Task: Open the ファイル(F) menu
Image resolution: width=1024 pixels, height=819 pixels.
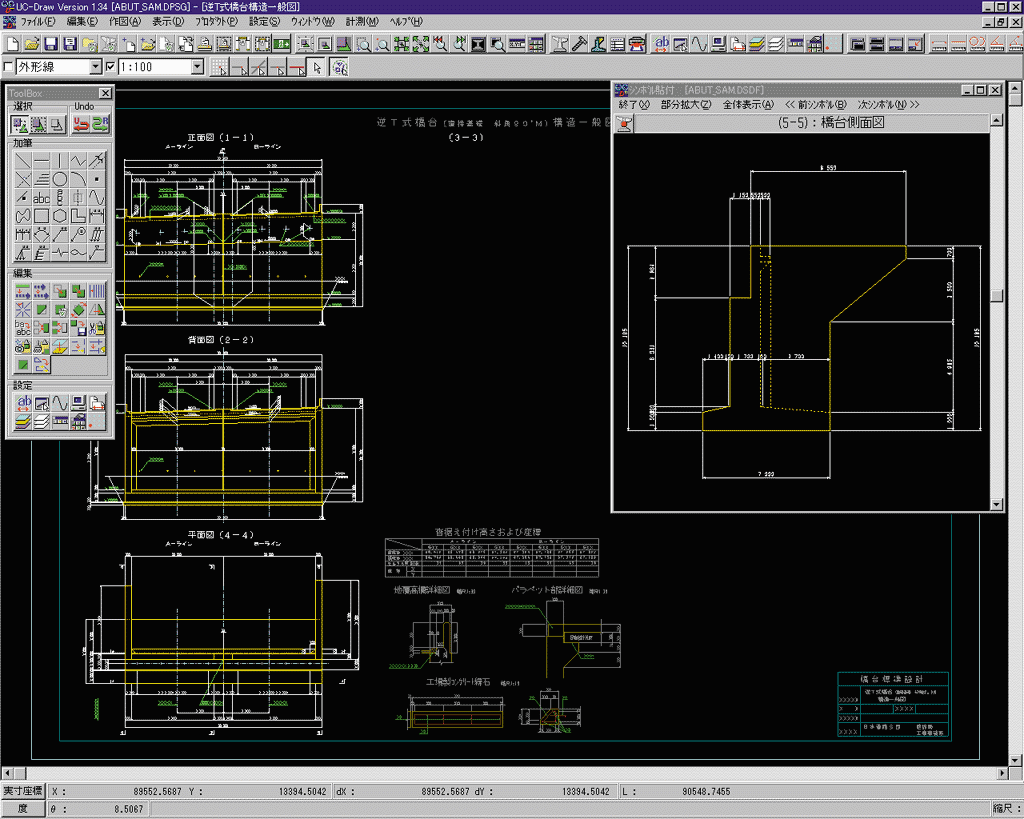Action: [39, 21]
